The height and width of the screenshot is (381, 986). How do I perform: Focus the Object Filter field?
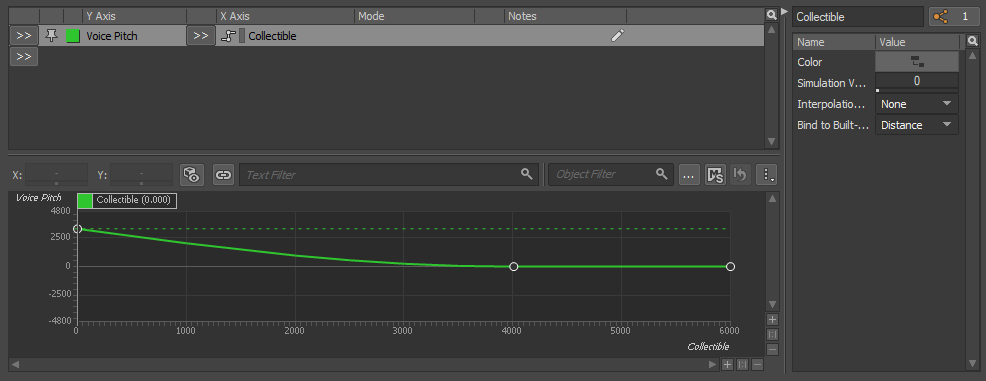tap(611, 175)
